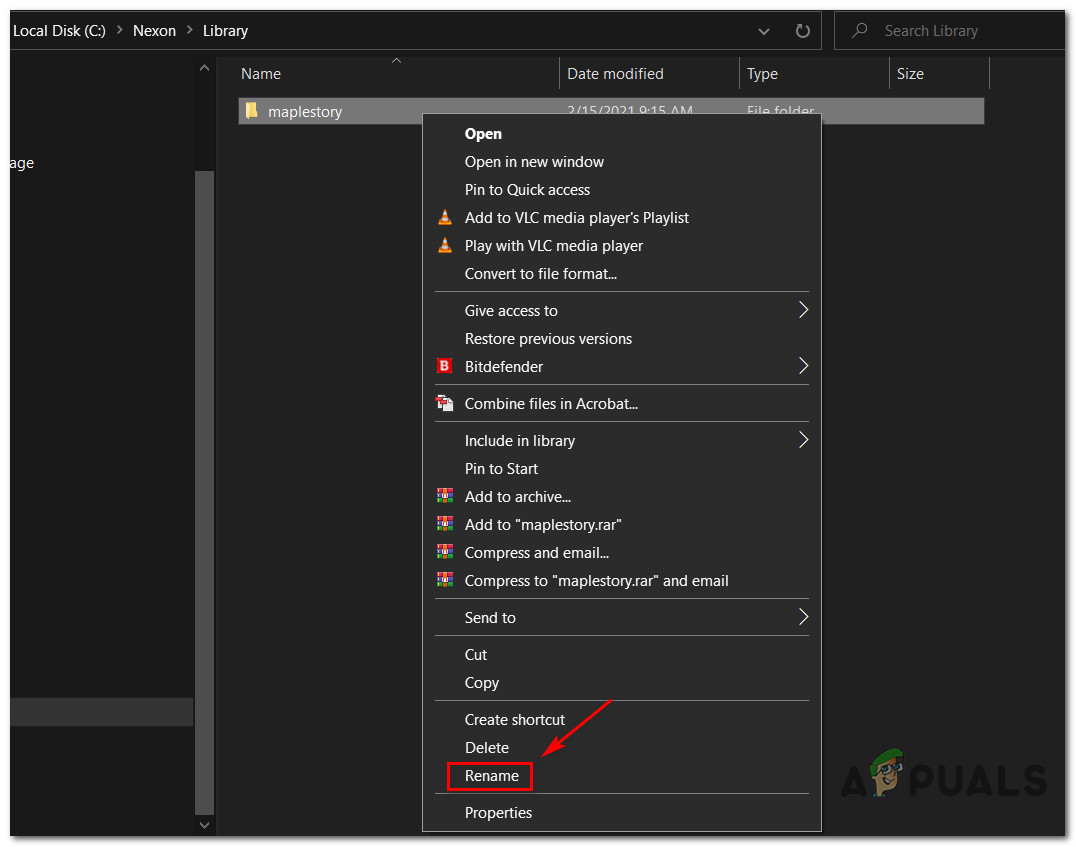
Task: Click the maplestory folder icon
Action: 252,111
